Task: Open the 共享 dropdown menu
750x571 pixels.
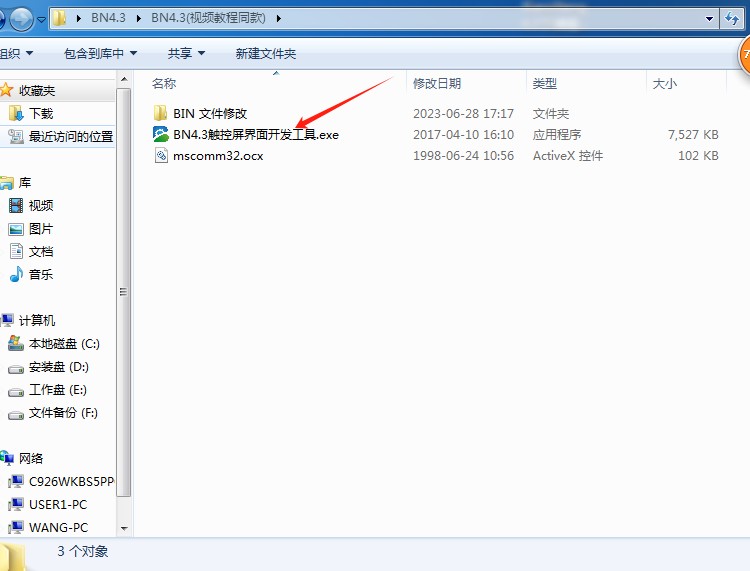Action: pos(186,54)
